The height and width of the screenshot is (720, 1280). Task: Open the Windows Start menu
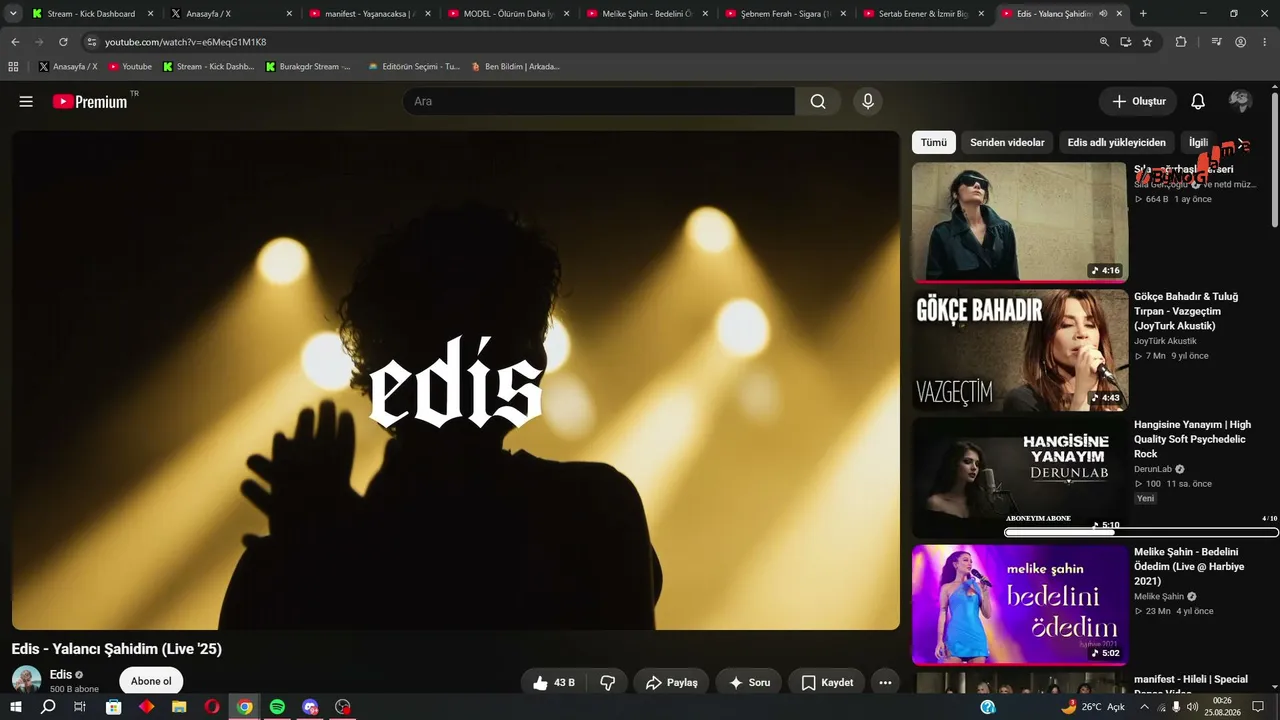(15, 707)
